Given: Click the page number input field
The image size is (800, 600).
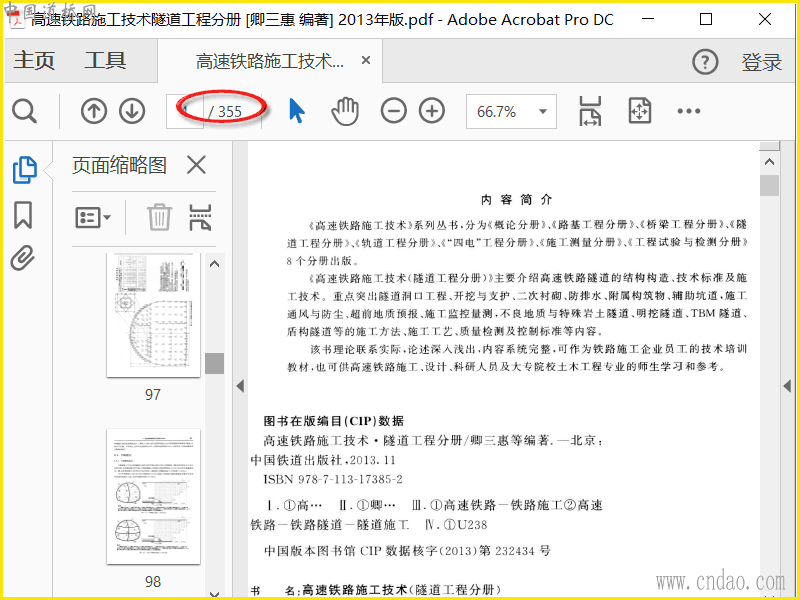Looking at the screenshot, I should click(185, 111).
